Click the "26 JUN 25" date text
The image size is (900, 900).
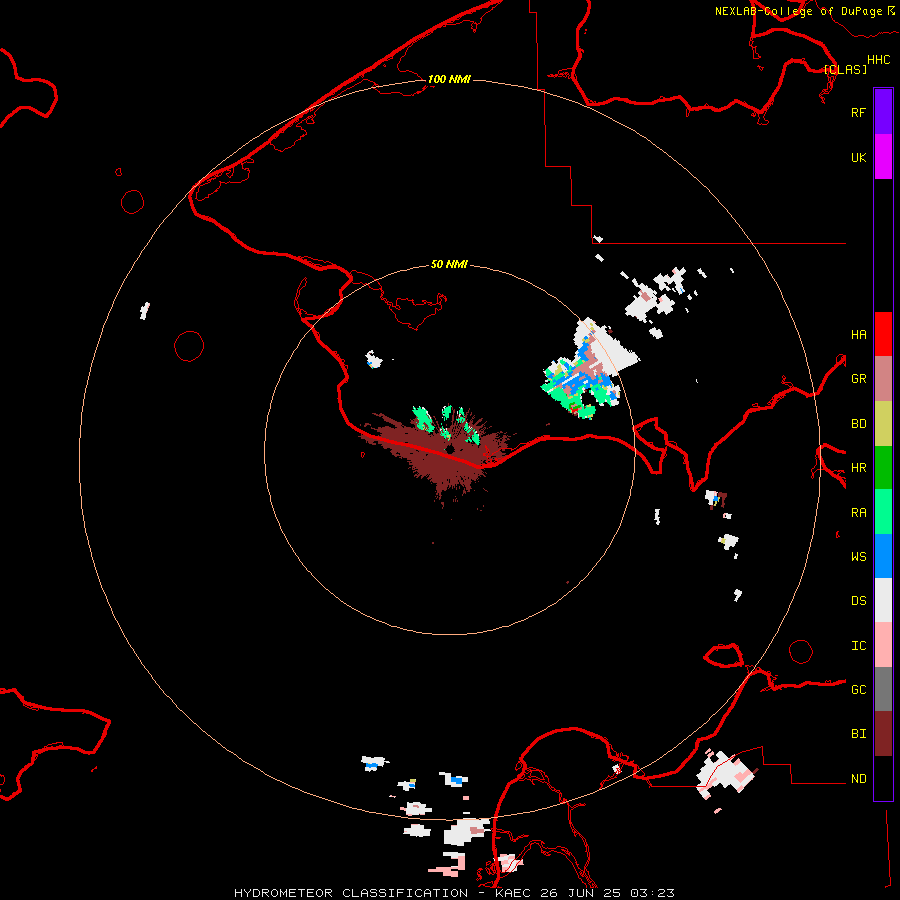point(580,893)
